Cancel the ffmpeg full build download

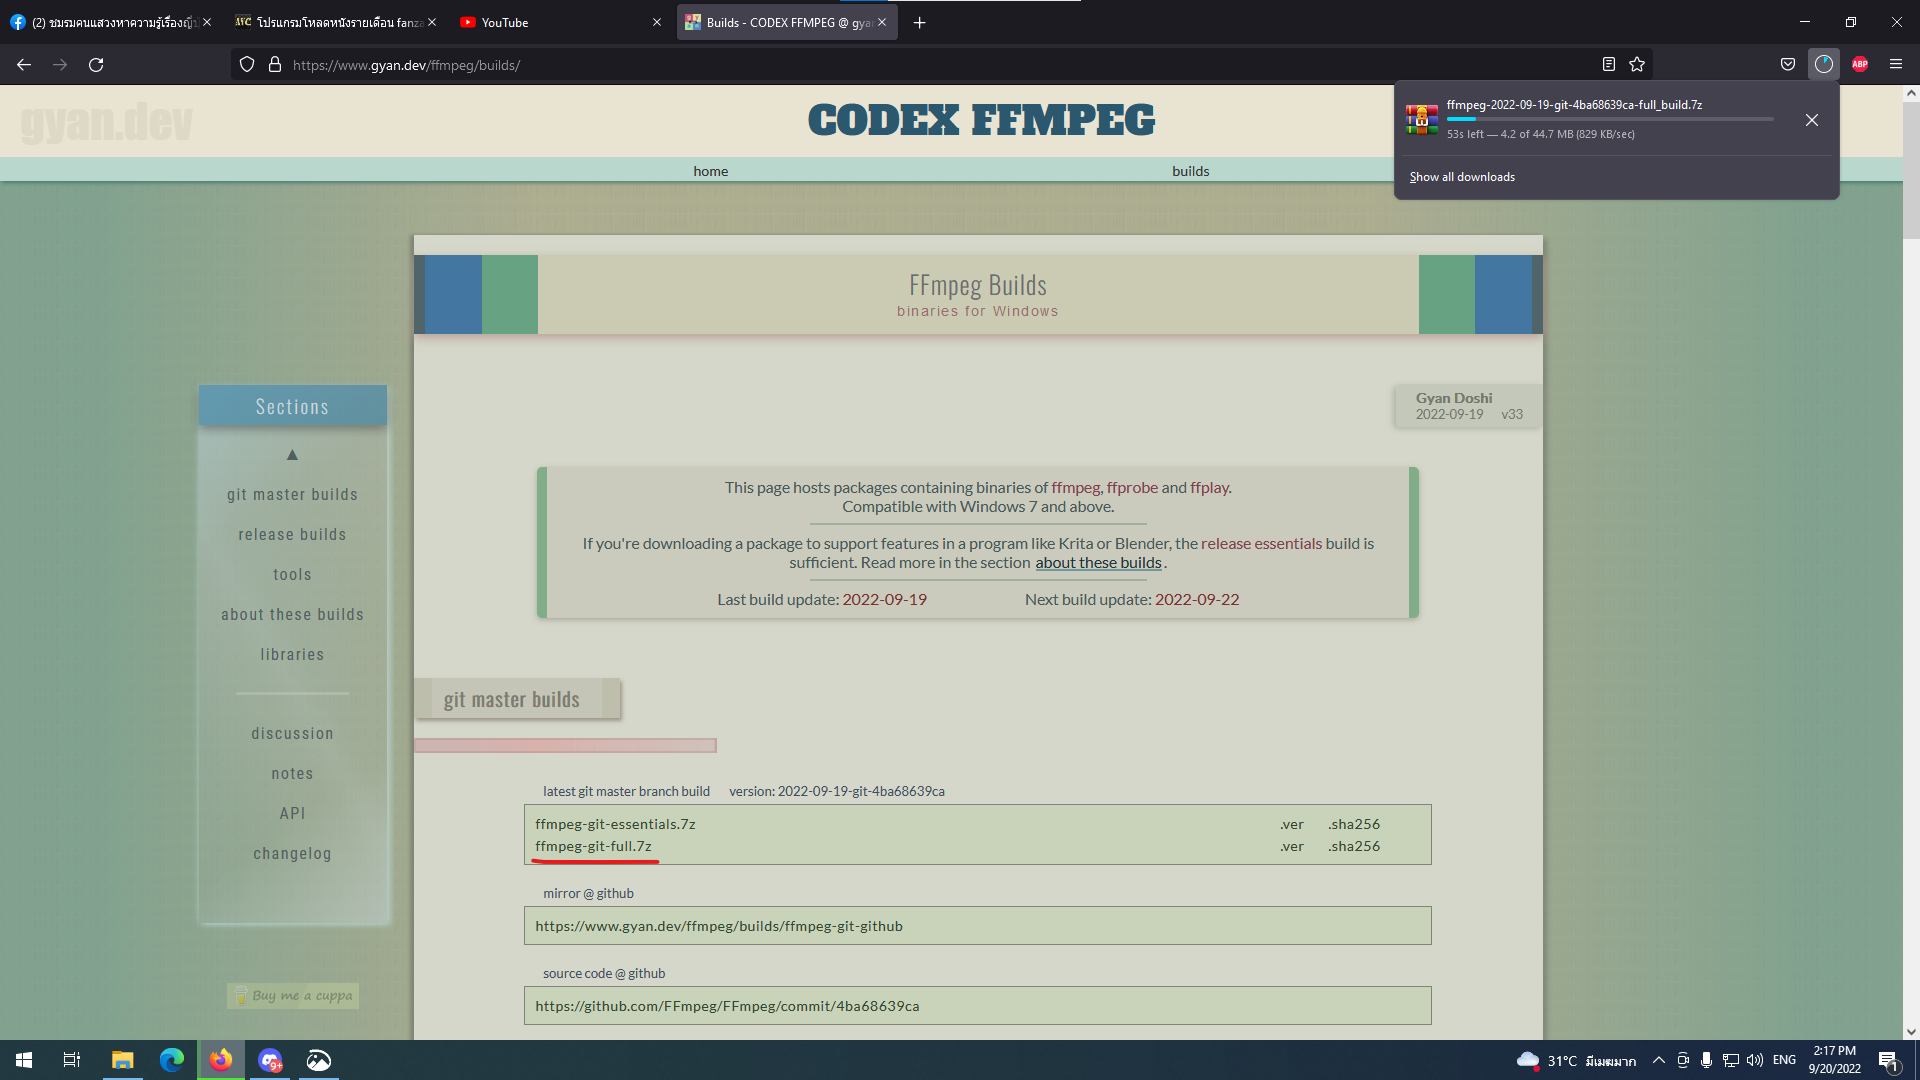tap(1812, 120)
